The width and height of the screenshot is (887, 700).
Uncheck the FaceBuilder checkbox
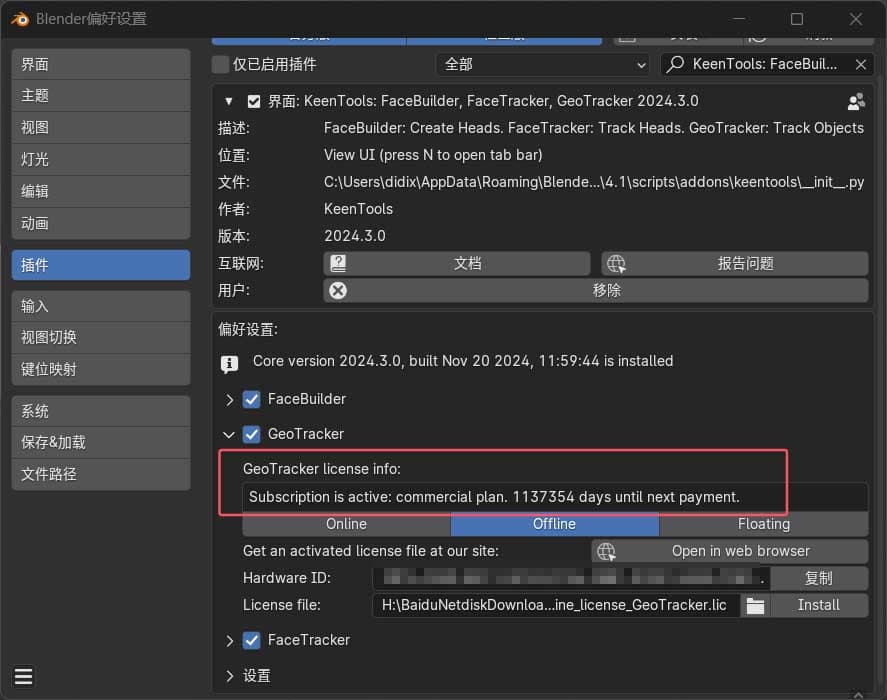pos(252,400)
